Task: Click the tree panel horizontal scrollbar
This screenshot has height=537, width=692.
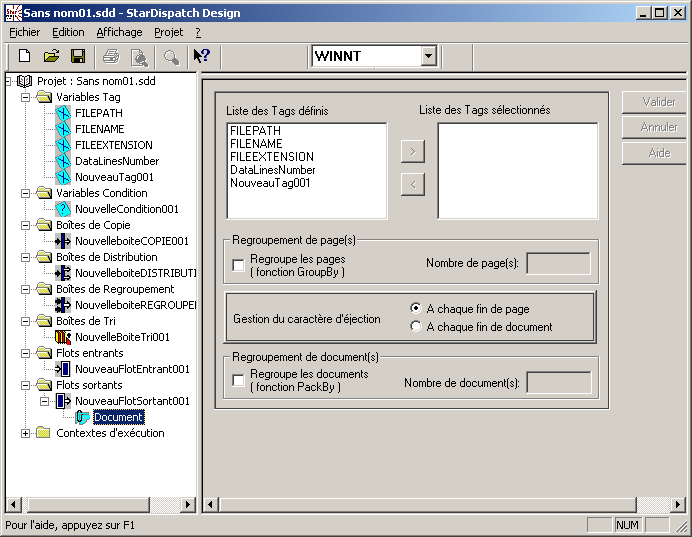Action: pyautogui.click(x=100, y=504)
